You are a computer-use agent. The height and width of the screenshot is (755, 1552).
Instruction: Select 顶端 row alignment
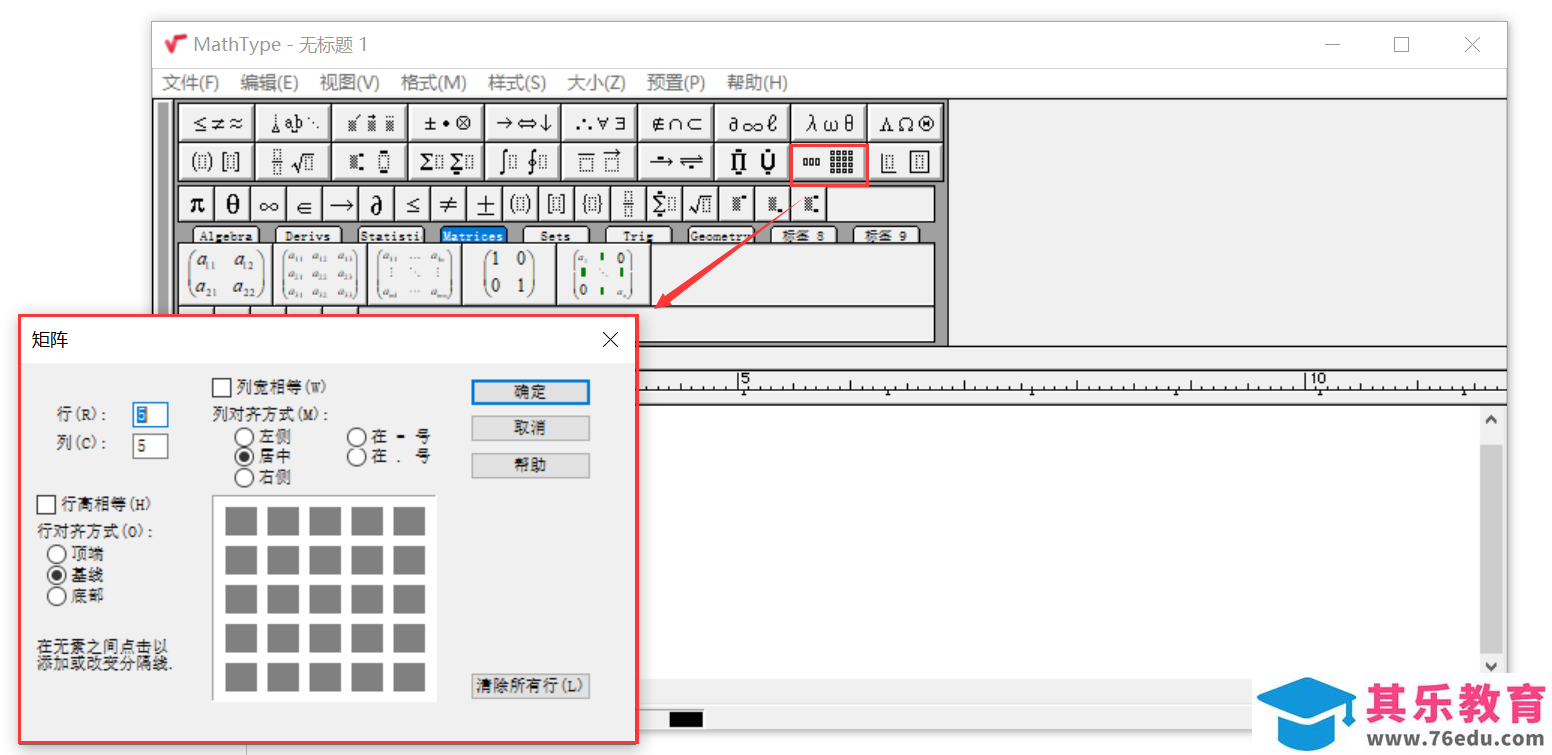[56, 554]
